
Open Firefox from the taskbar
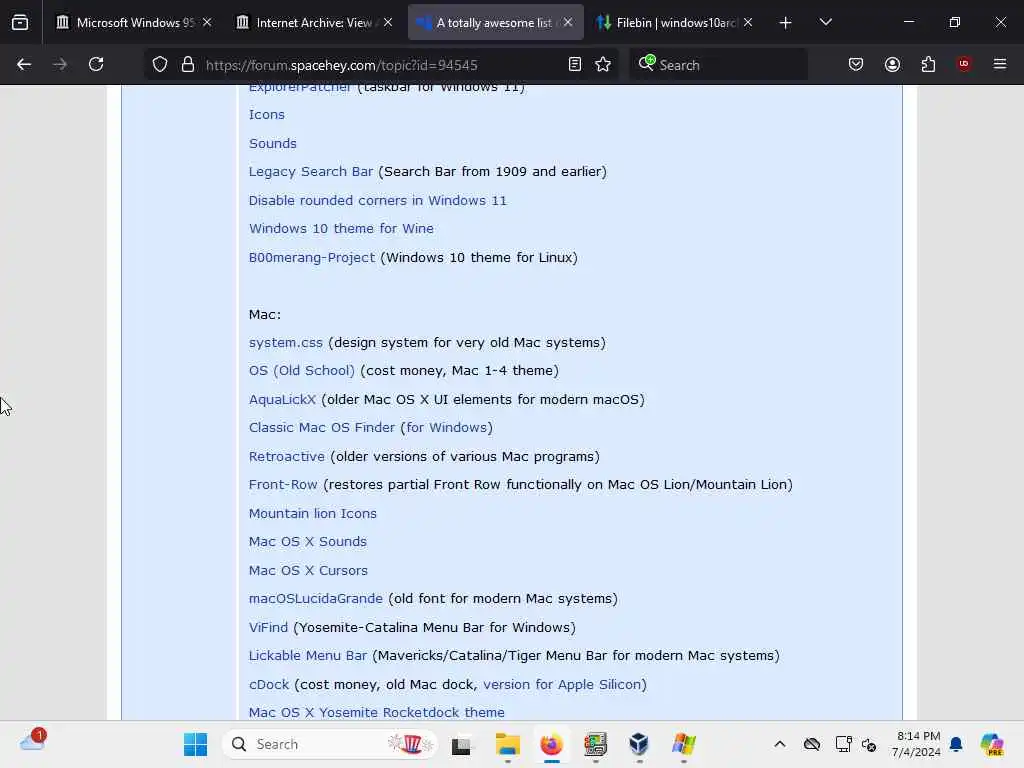(551, 744)
